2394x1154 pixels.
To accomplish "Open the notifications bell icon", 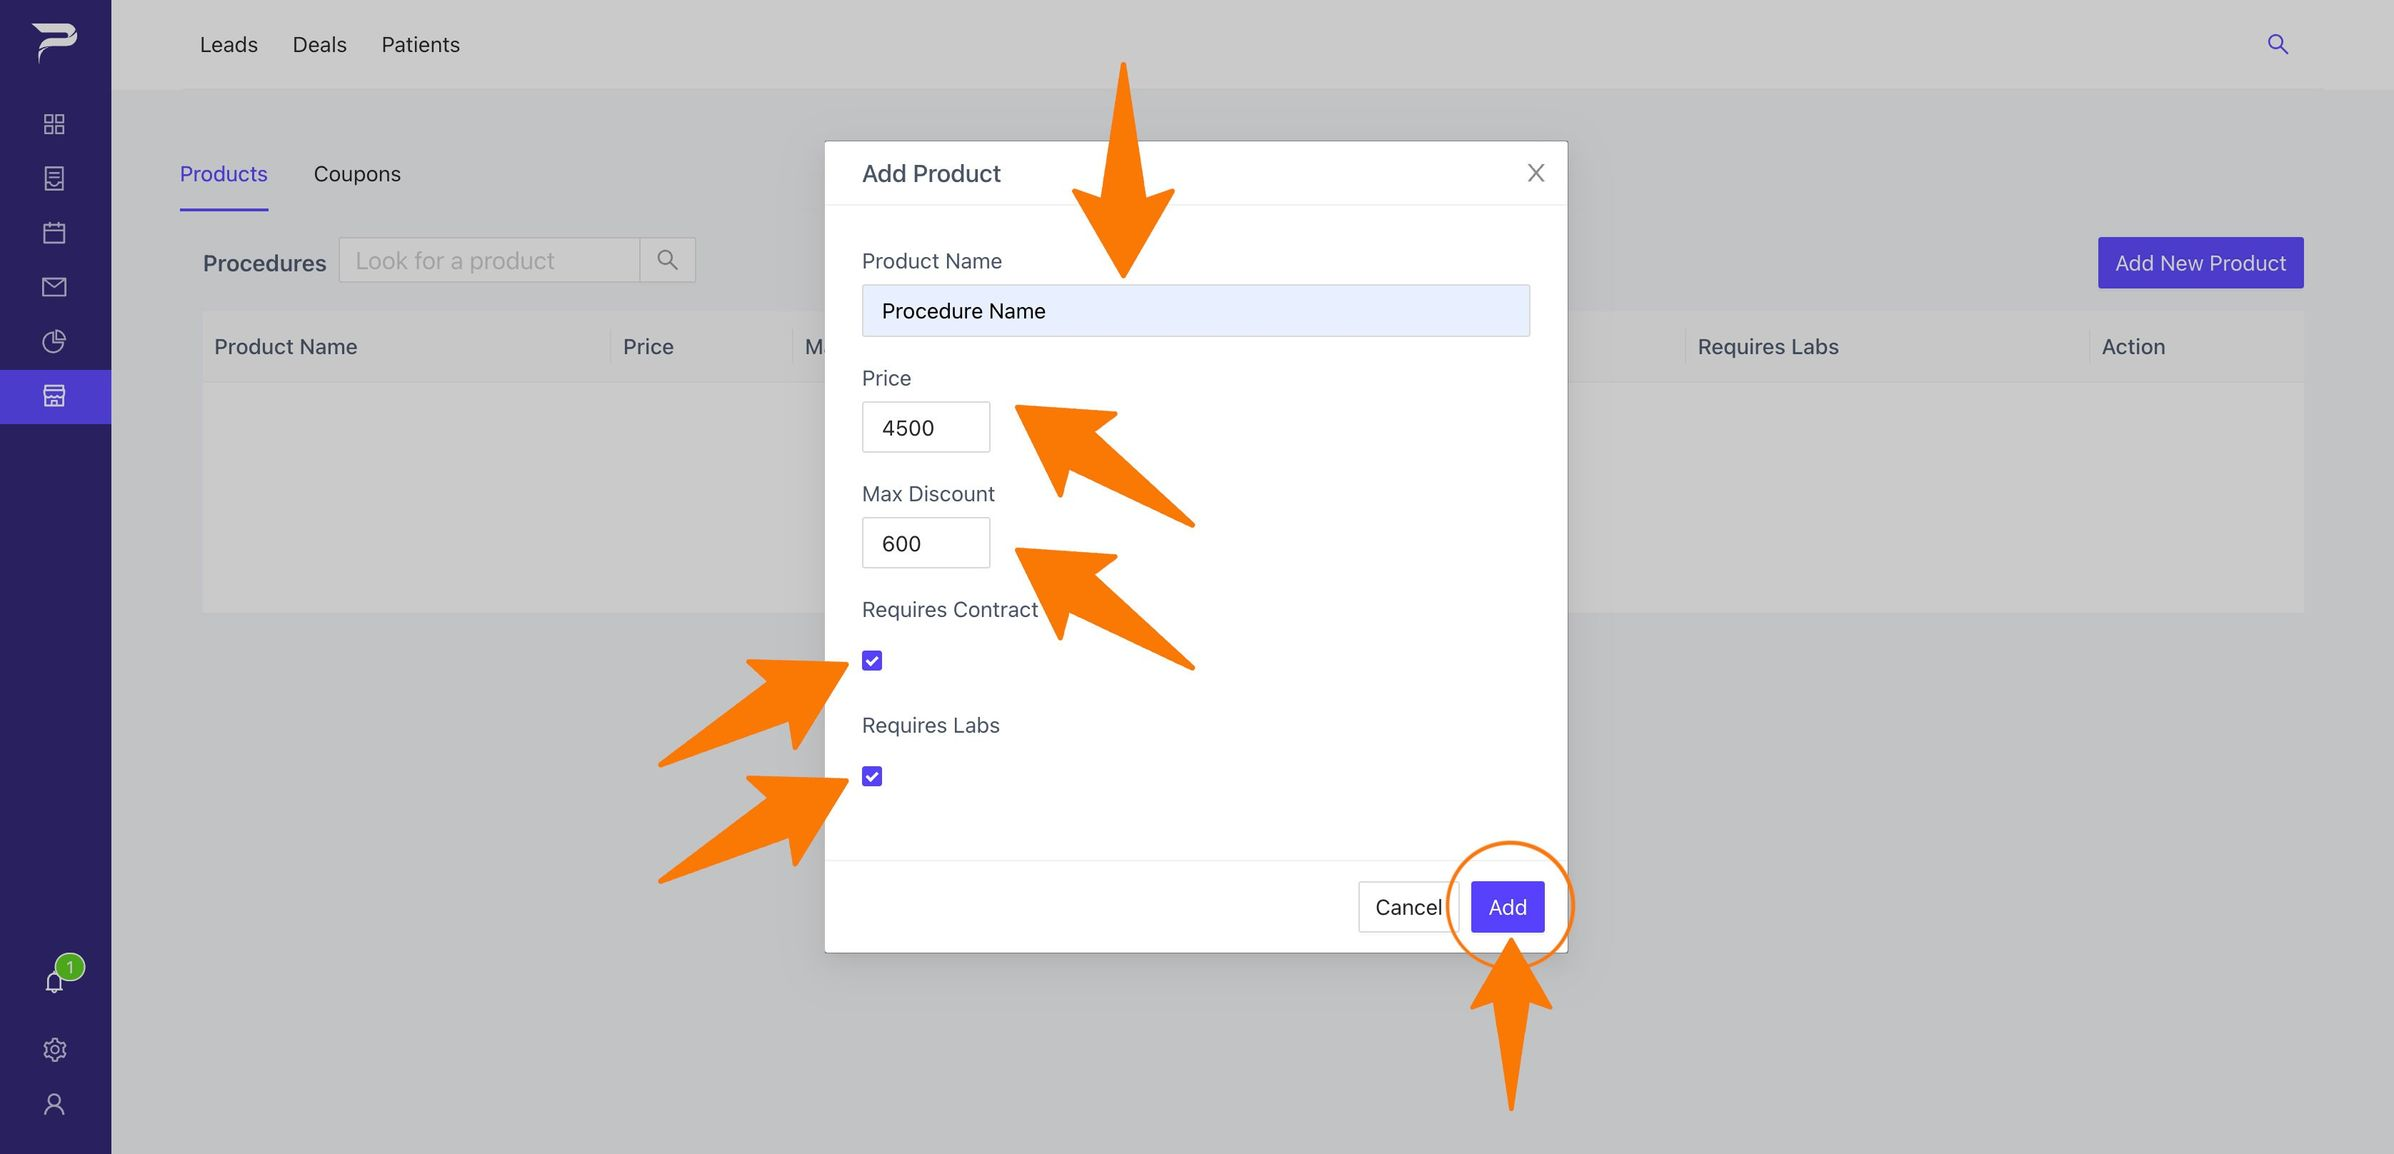I will [x=54, y=982].
